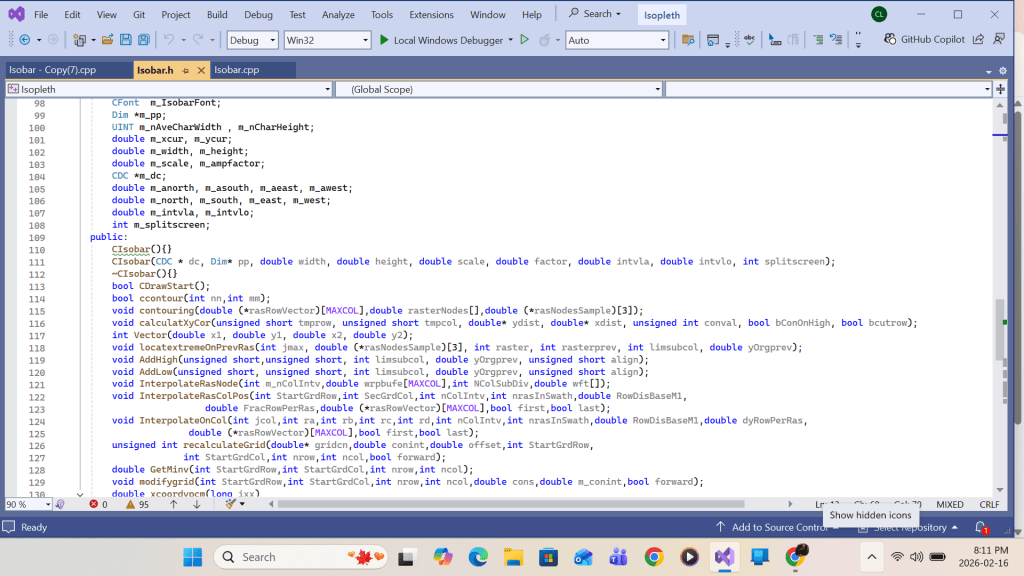This screenshot has width=1024, height=576.
Task: Click the warnings indicator showing 95
Action: [x=137, y=505]
